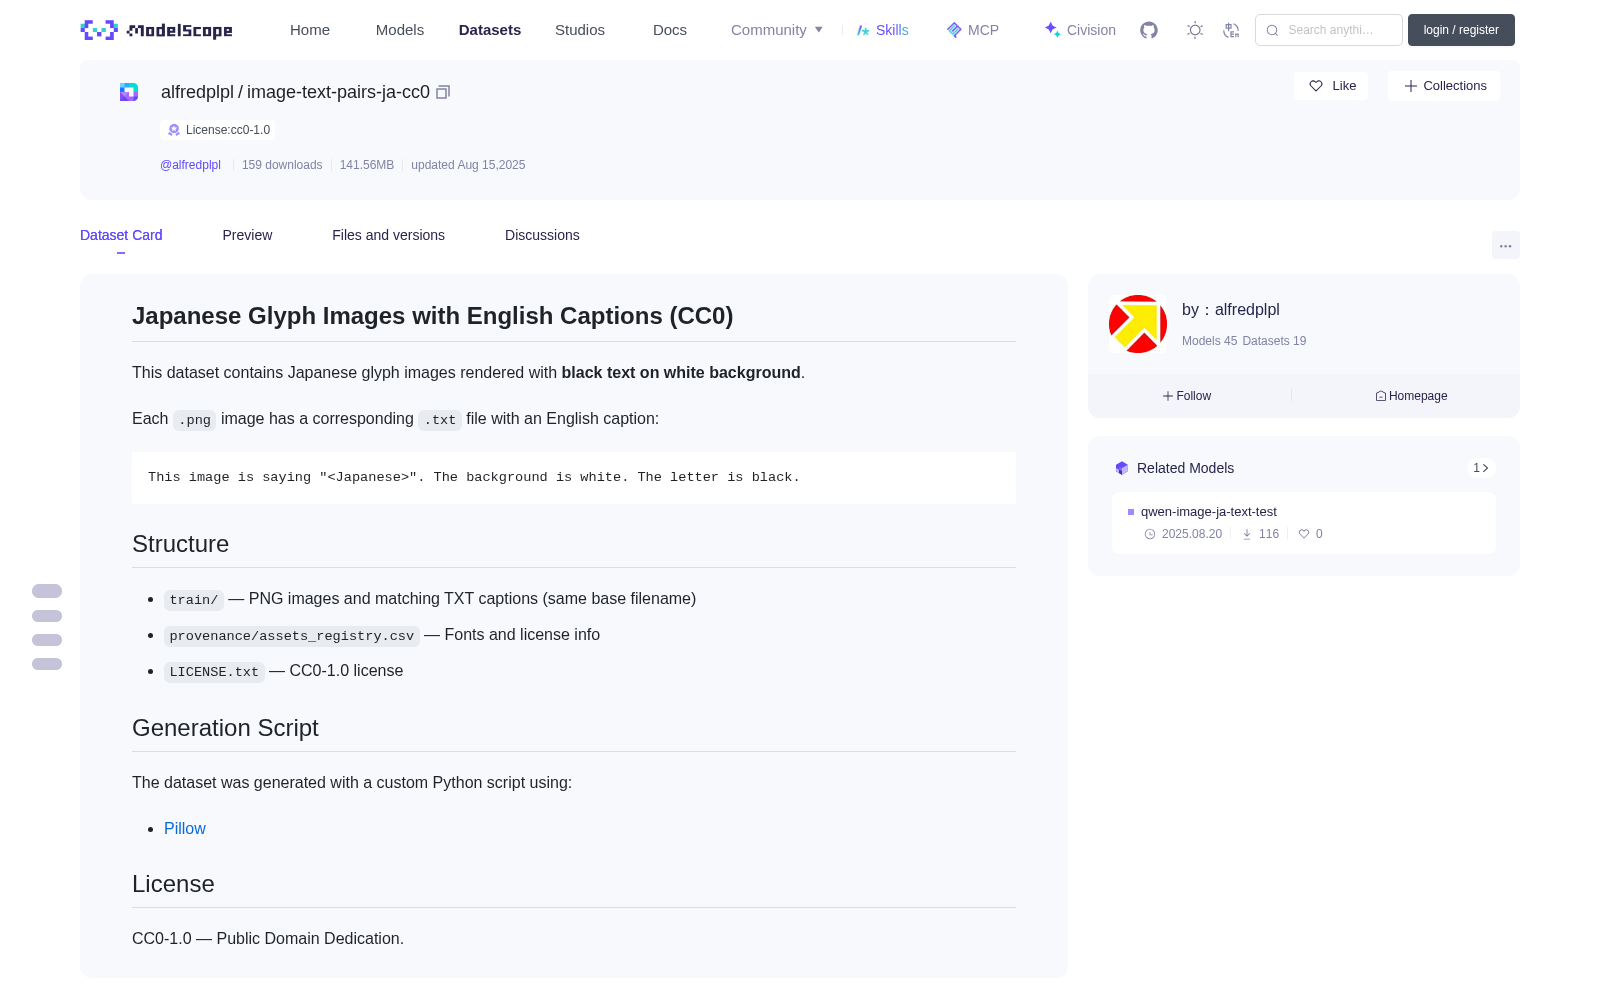Toggle the light/dark theme sun icon

1195,30
